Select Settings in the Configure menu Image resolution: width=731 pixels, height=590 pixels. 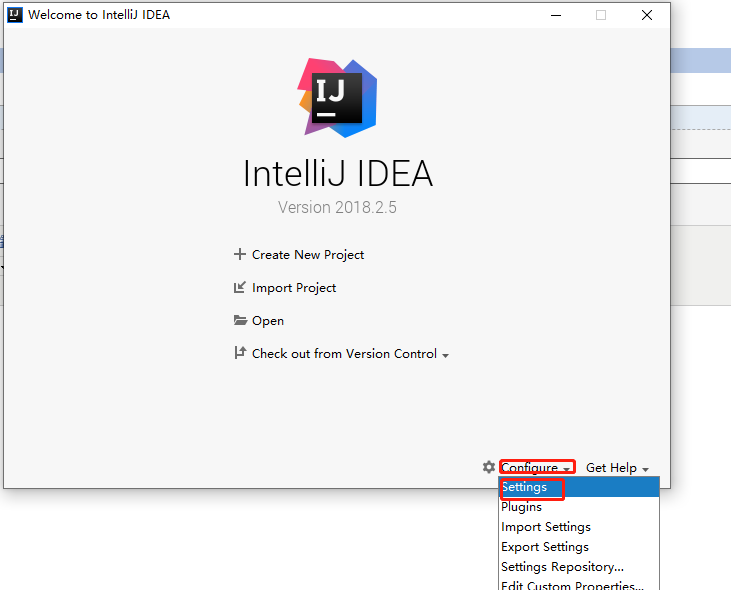tap(579, 487)
